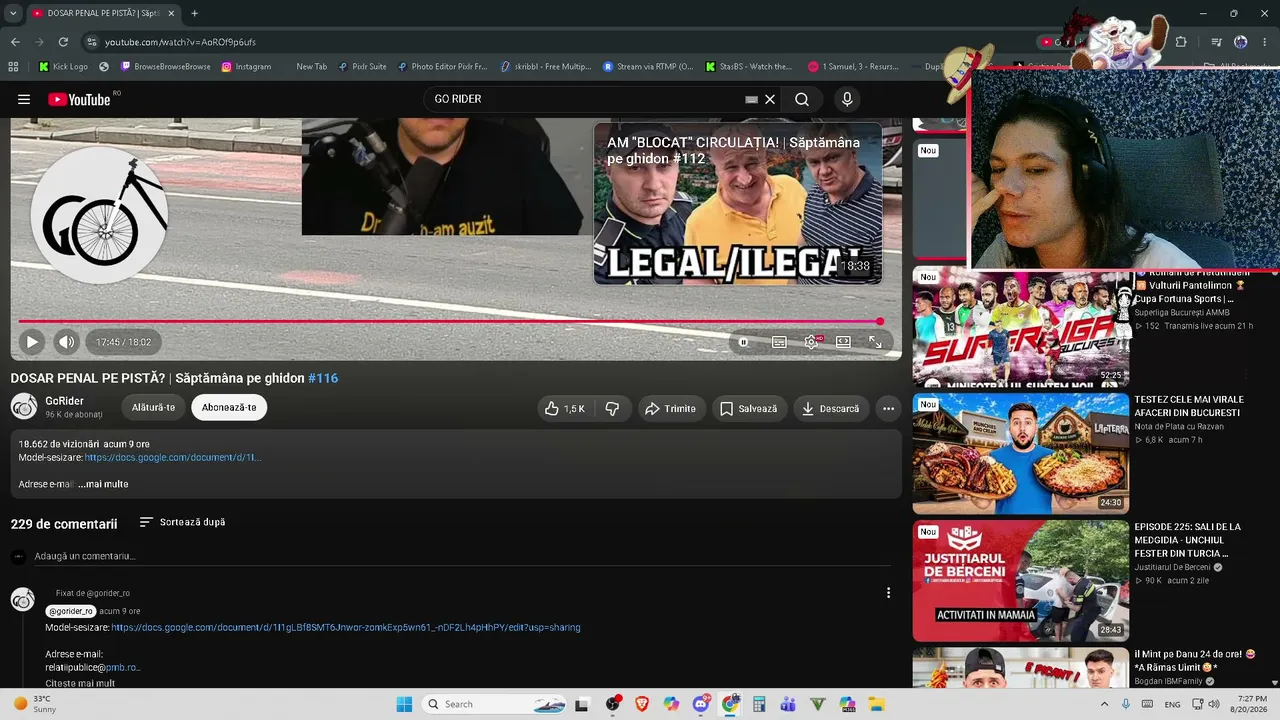This screenshot has width=1280, height=720.
Task: Start voice search with microphone
Action: [x=847, y=99]
